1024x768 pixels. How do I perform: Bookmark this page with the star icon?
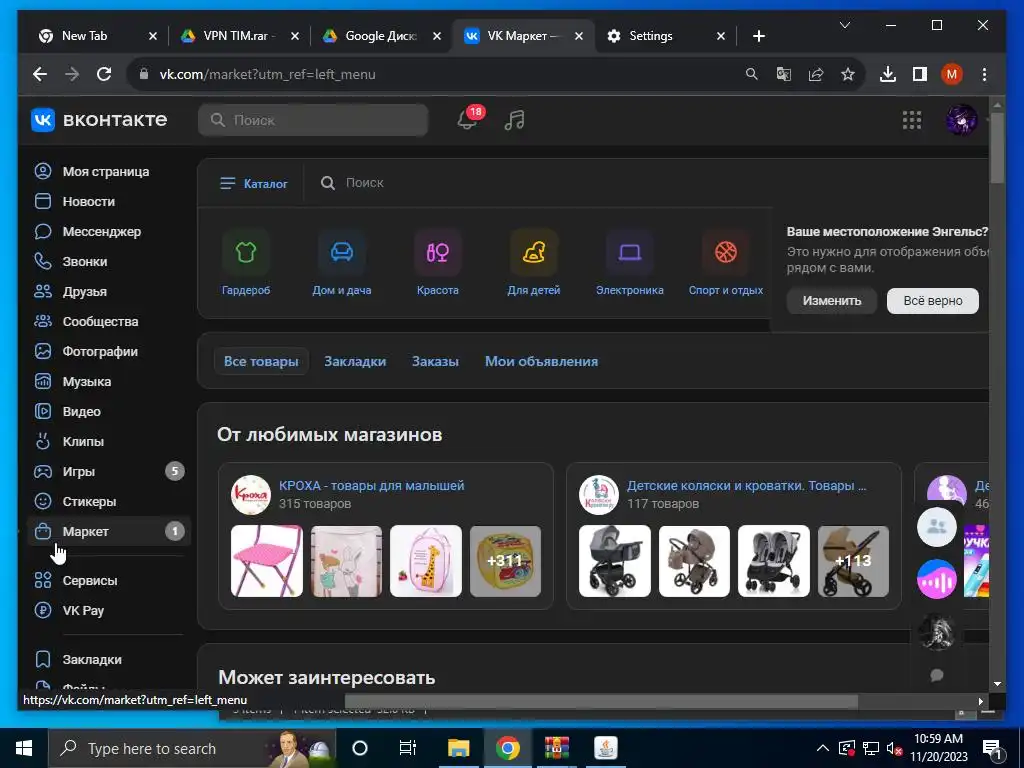pos(848,74)
